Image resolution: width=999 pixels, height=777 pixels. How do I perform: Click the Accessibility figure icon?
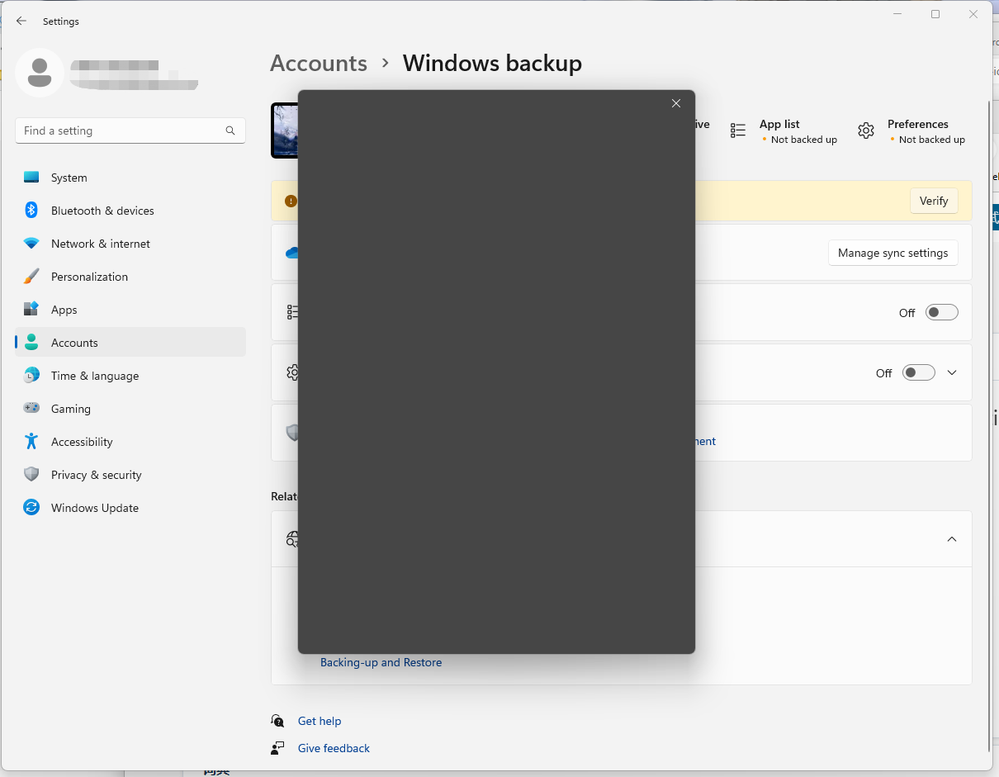click(31, 441)
